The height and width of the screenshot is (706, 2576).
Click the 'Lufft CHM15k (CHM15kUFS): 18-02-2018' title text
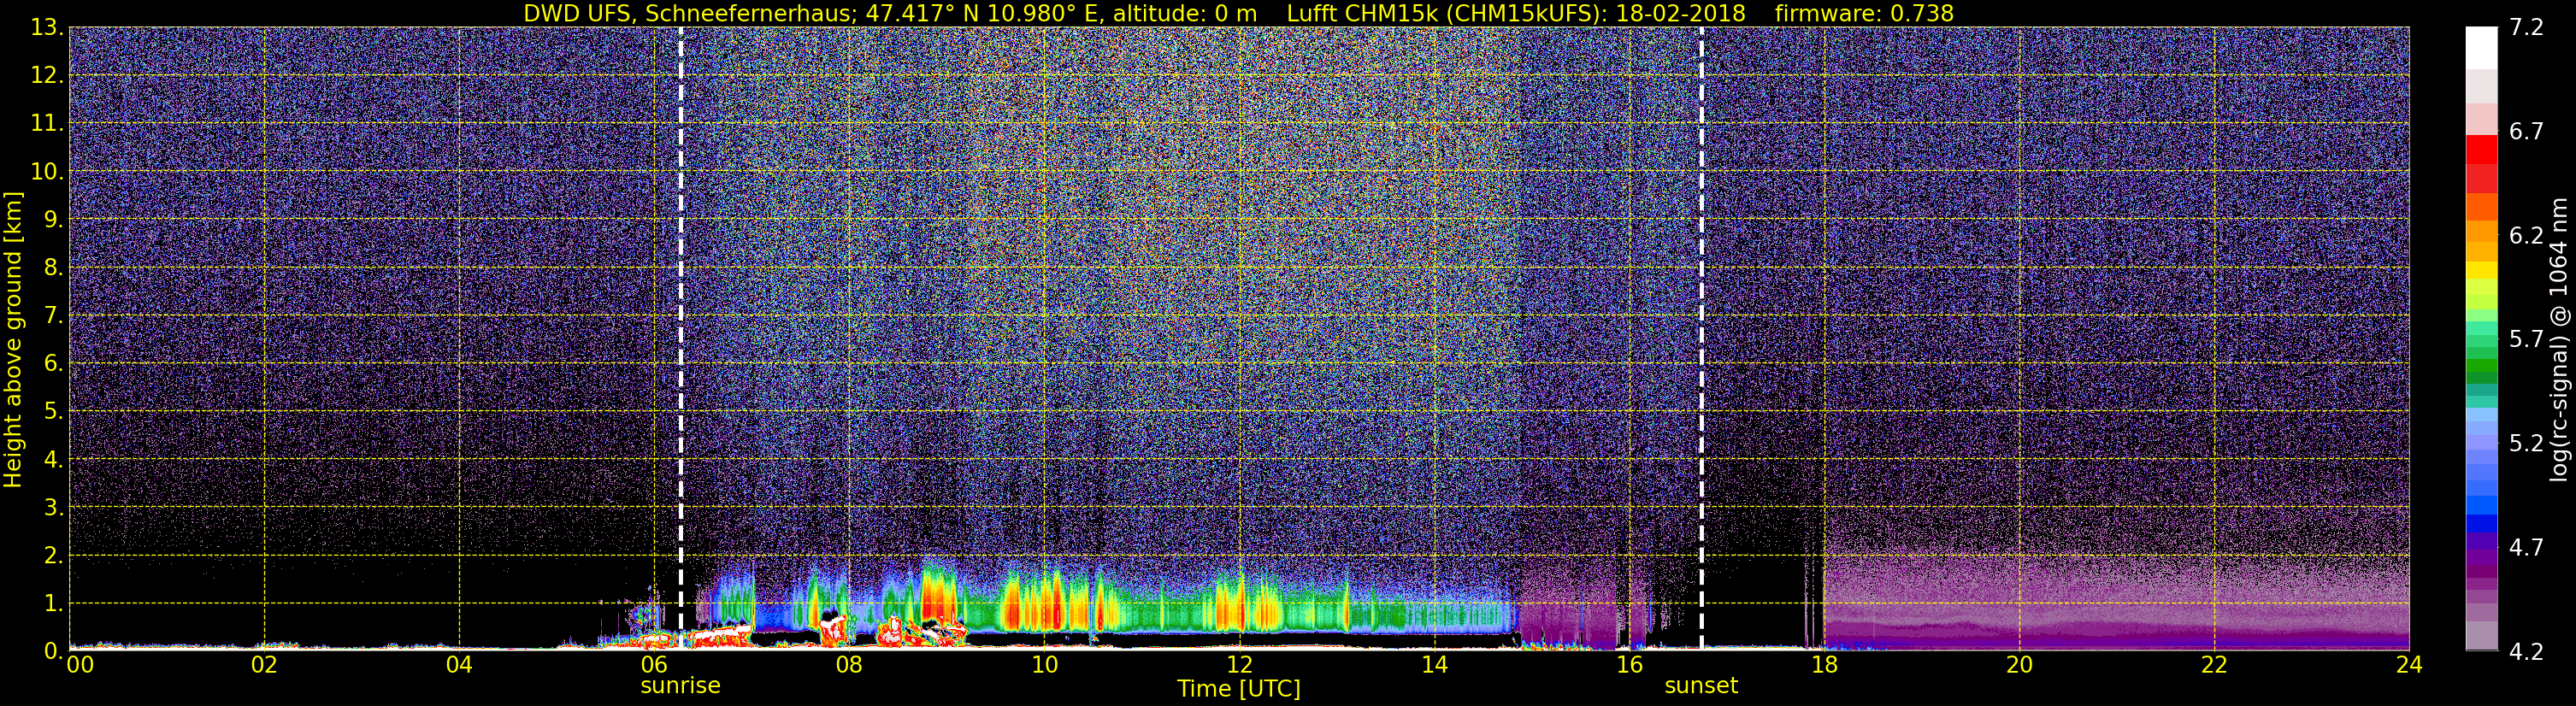pos(1515,13)
